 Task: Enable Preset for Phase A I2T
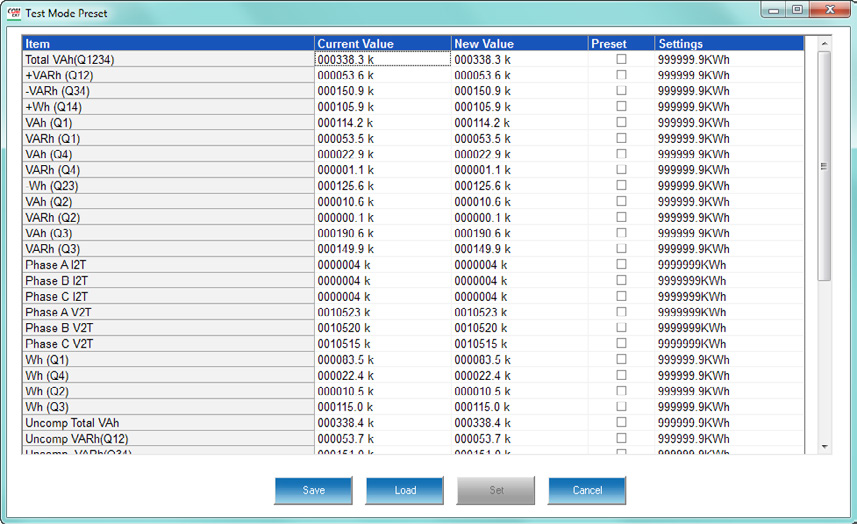(x=621, y=264)
